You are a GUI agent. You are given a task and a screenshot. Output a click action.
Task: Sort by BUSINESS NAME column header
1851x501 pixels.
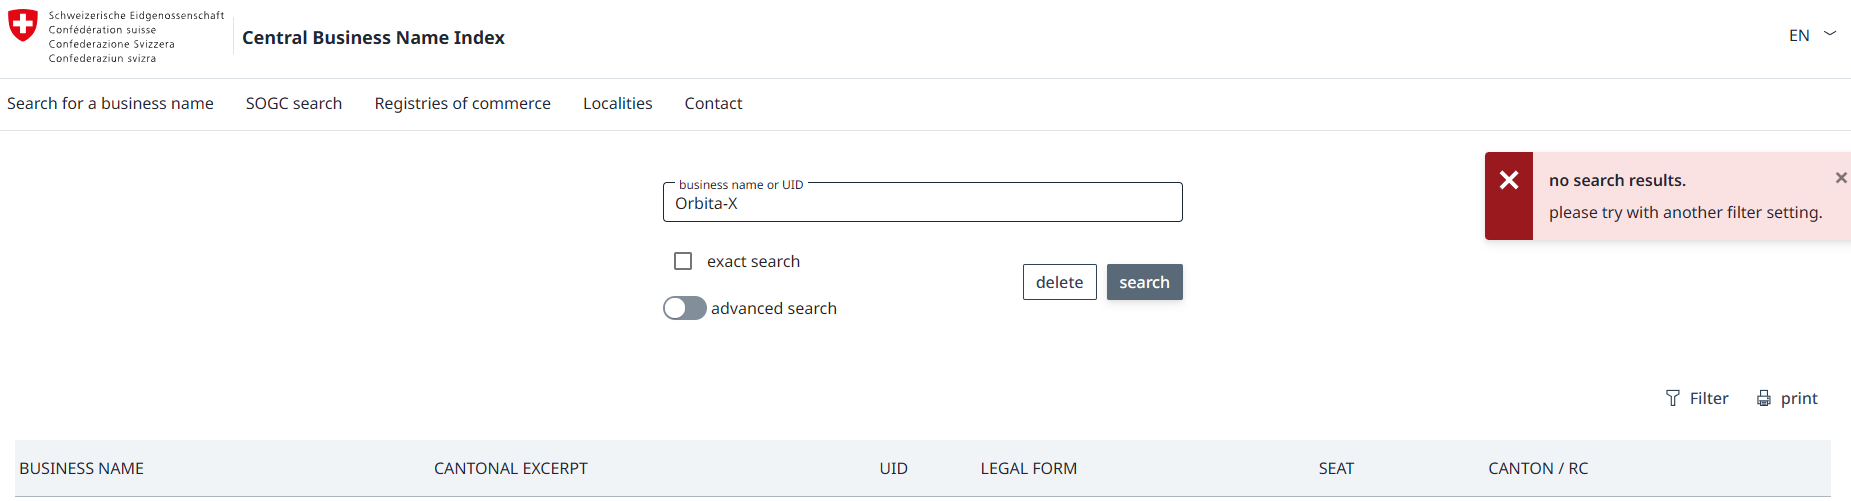[82, 469]
